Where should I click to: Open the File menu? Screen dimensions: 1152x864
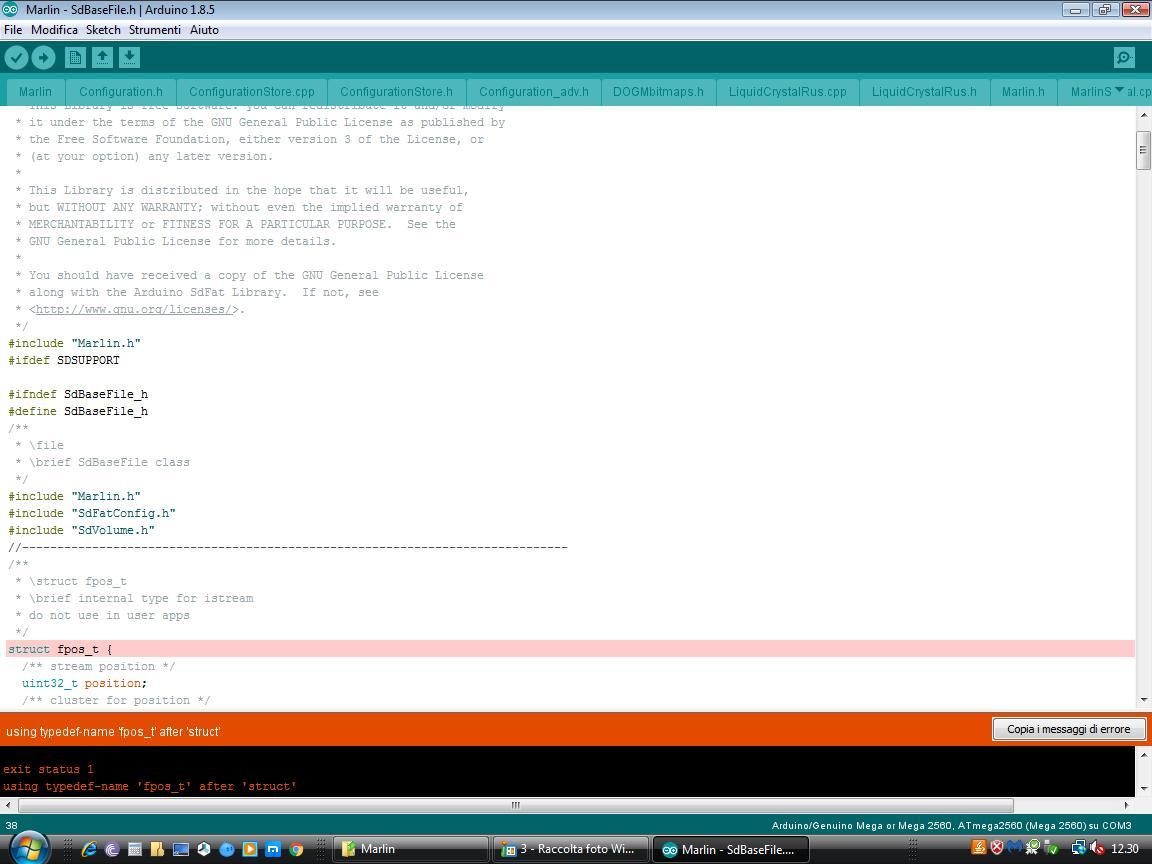click(x=13, y=30)
